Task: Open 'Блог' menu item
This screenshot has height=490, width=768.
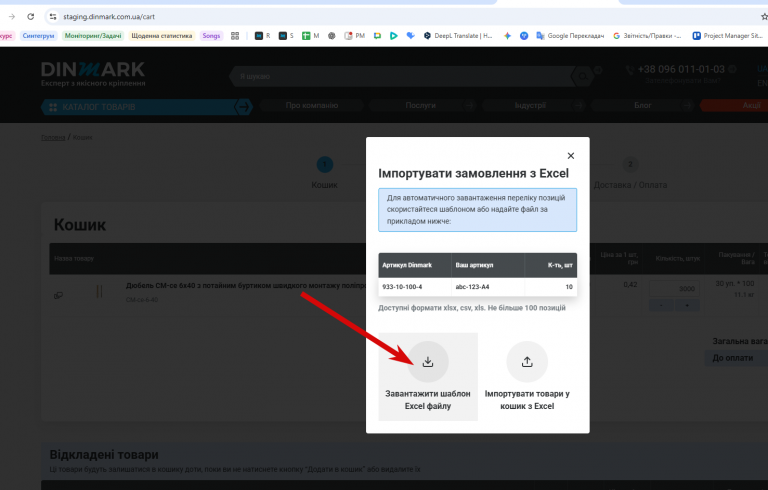Action: pos(643,105)
